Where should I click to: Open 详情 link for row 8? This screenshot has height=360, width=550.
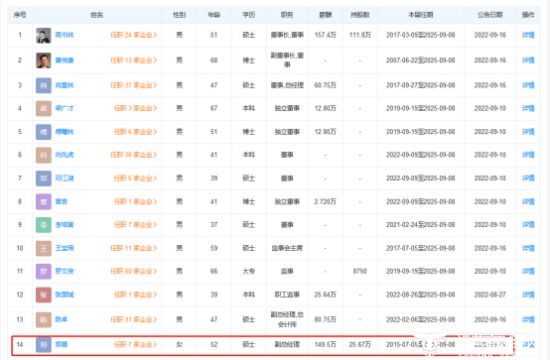(528, 201)
